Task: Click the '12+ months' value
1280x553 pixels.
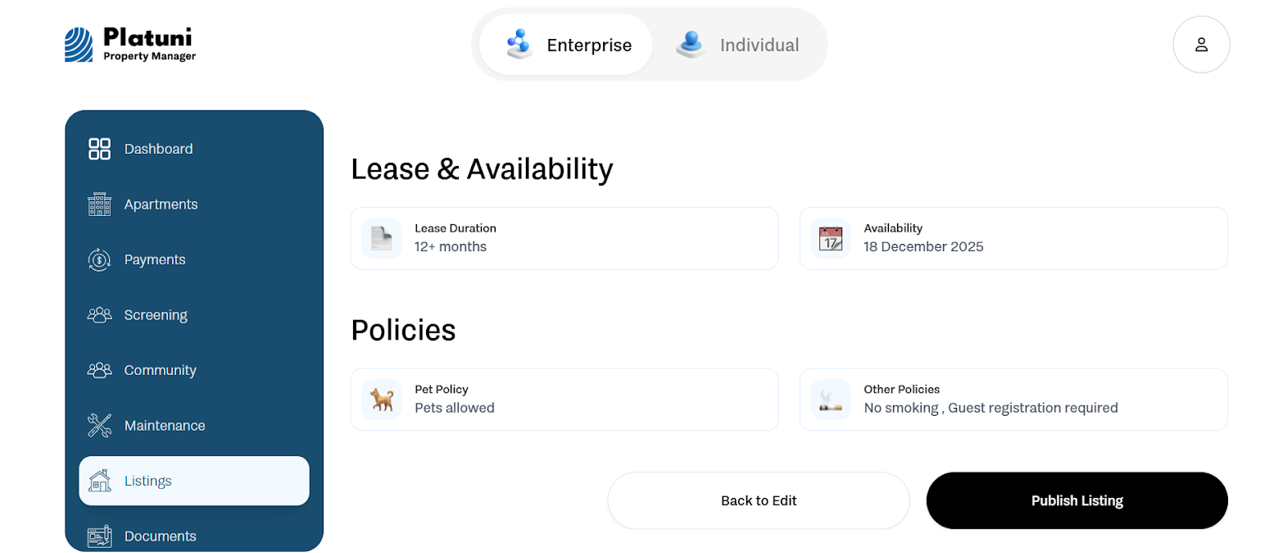Action: tap(451, 247)
